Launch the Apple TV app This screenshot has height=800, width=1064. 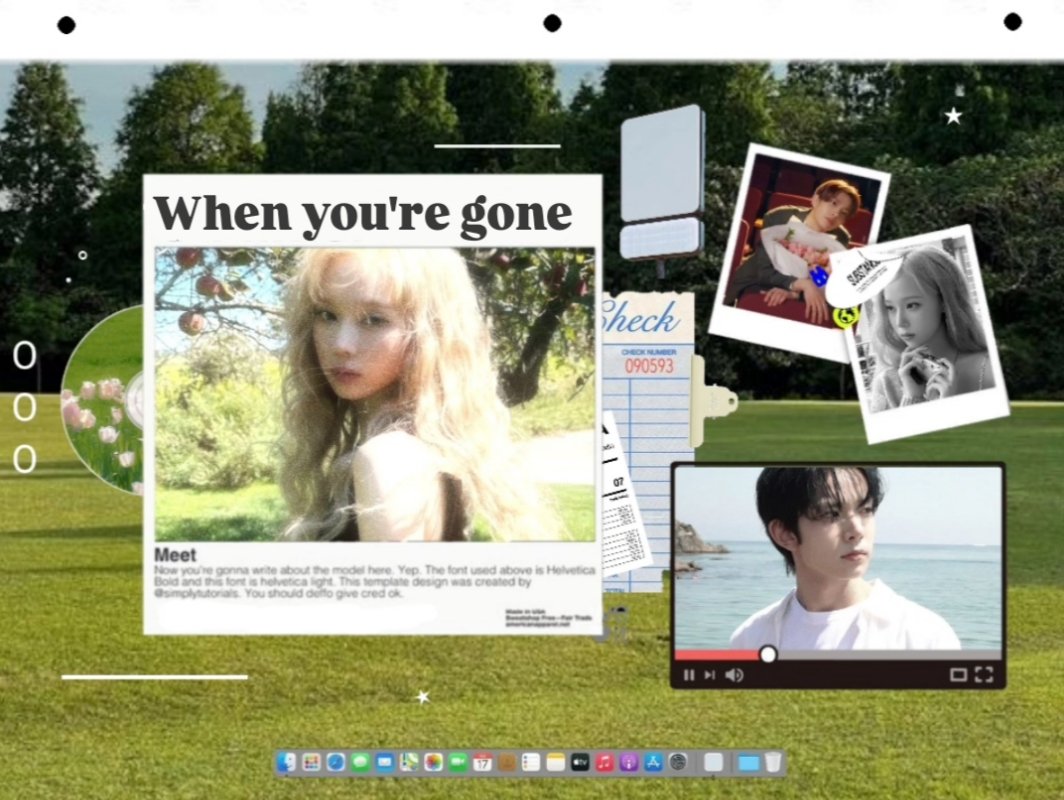[580, 762]
